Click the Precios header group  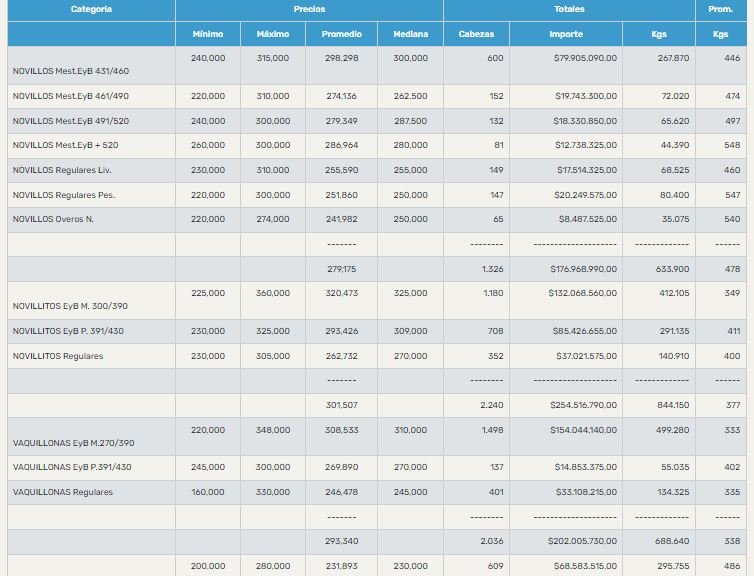pyautogui.click(x=309, y=9)
